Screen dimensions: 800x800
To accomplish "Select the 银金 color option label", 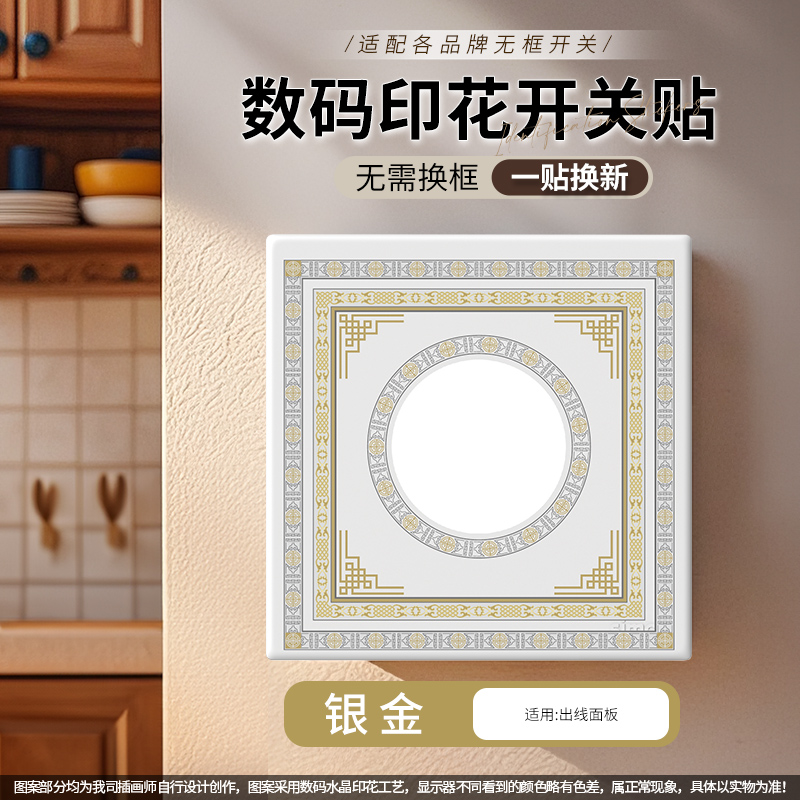I will [x=374, y=714].
